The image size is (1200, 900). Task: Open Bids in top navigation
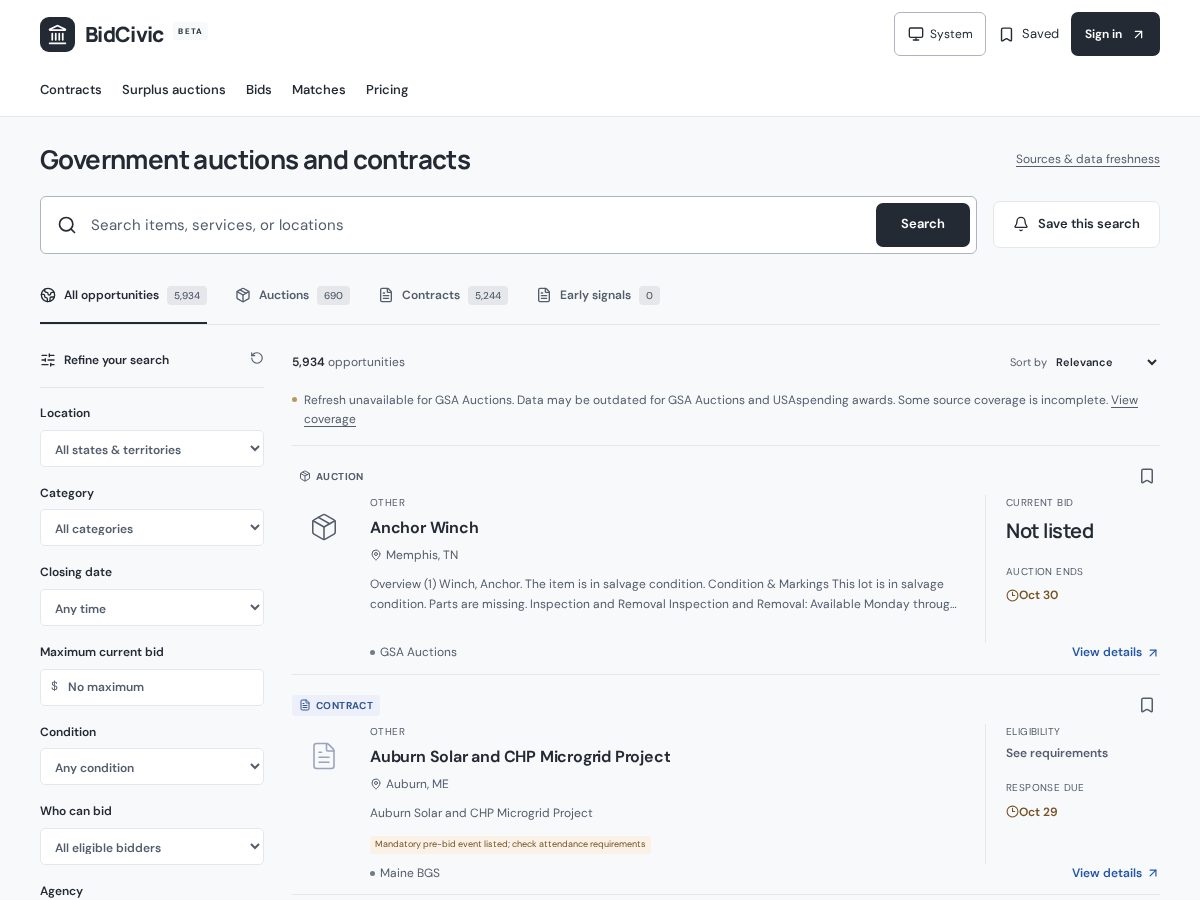click(x=259, y=90)
